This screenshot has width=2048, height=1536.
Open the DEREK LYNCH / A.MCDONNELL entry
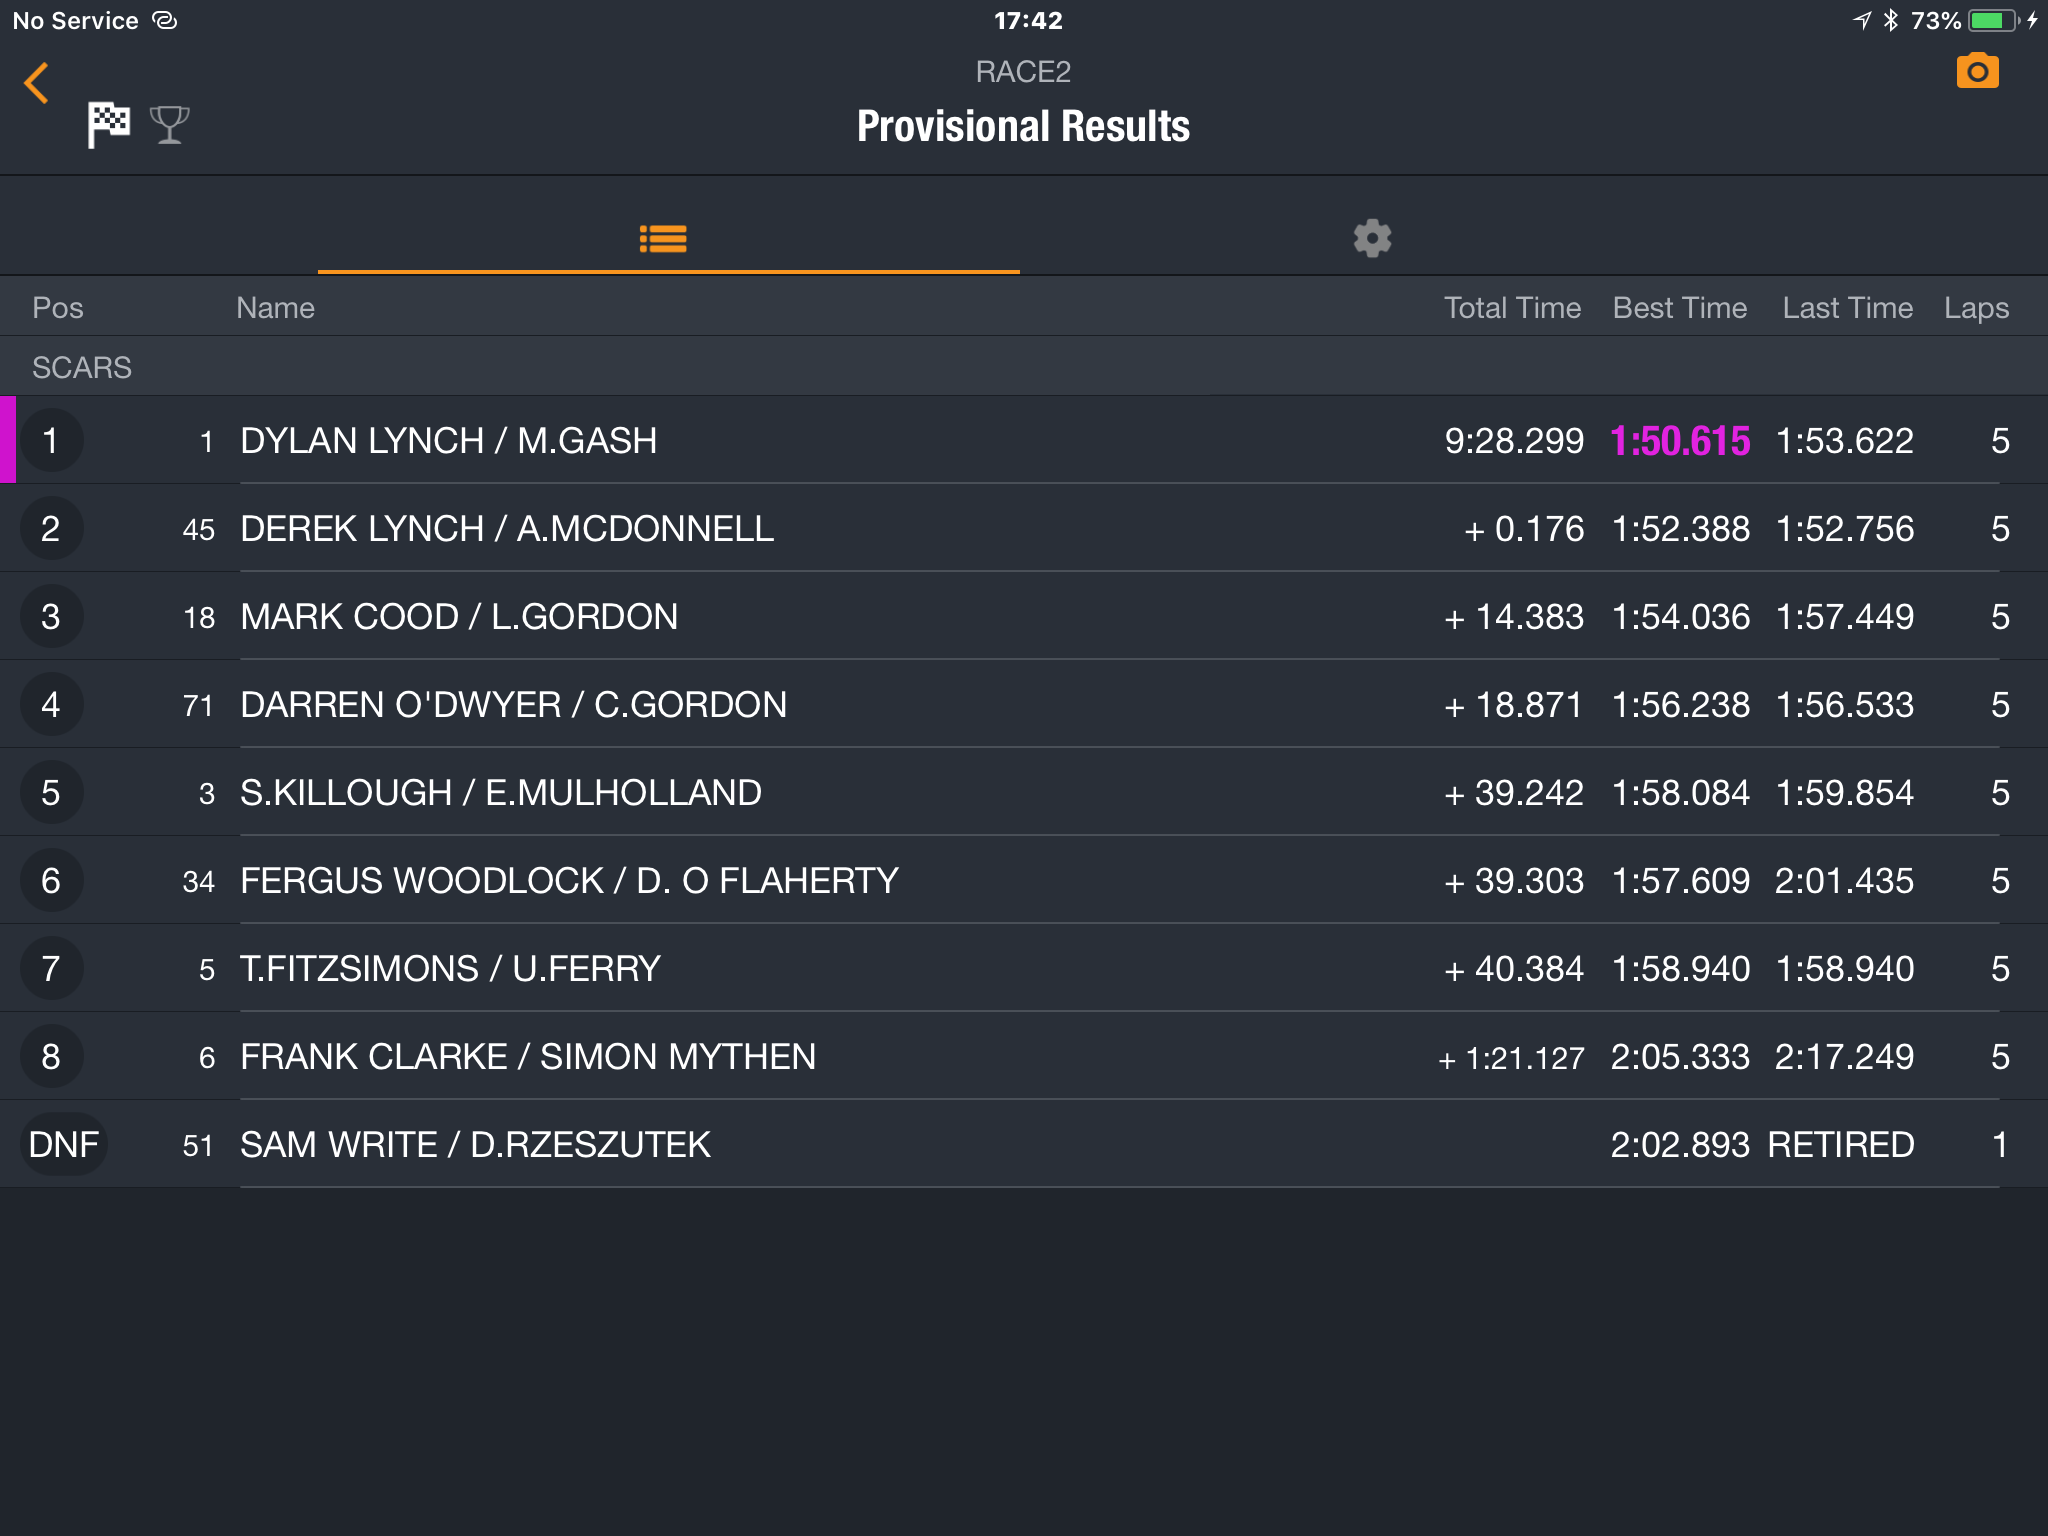coord(1024,528)
